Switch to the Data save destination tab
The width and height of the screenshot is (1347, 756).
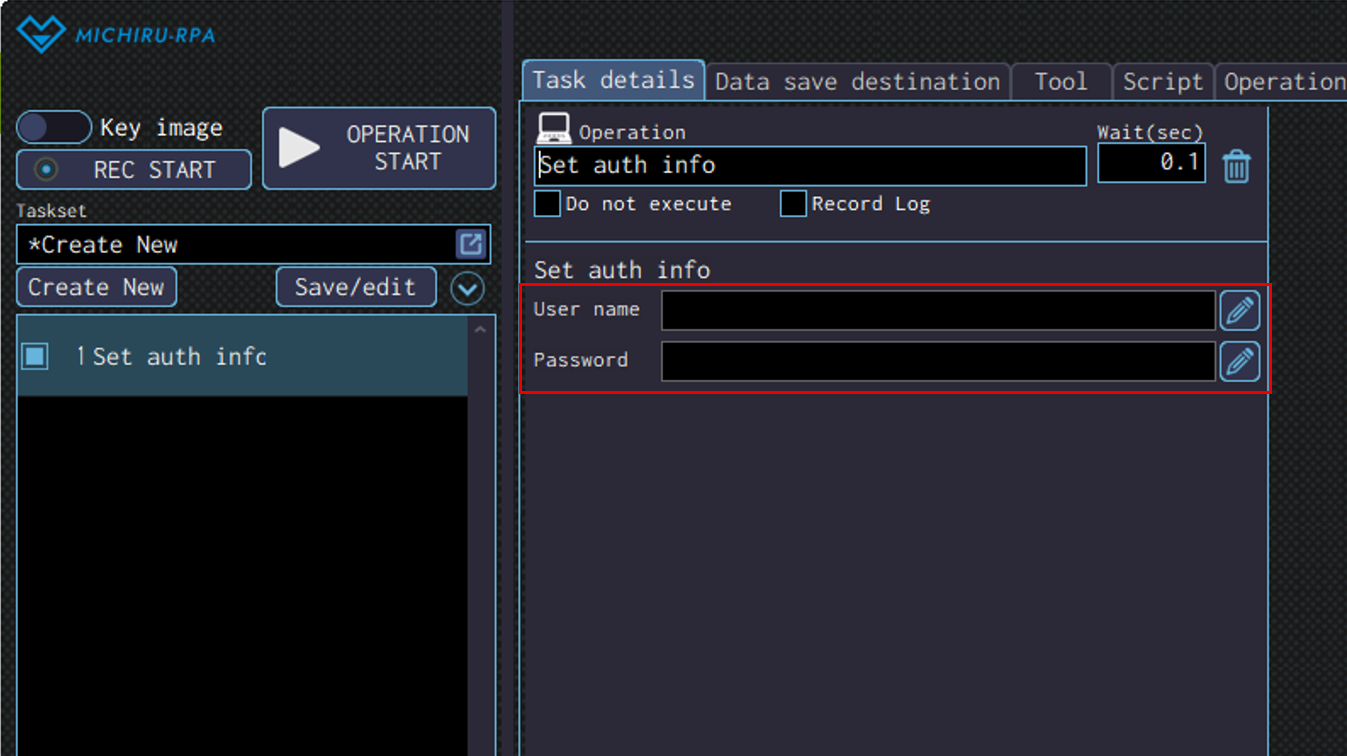(x=857, y=82)
